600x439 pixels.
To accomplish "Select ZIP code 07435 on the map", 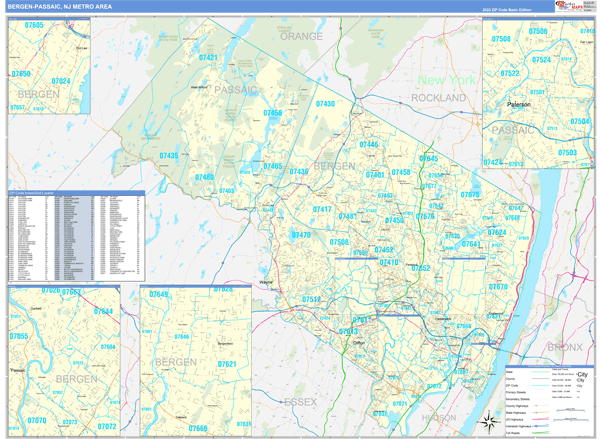I will pyautogui.click(x=169, y=156).
